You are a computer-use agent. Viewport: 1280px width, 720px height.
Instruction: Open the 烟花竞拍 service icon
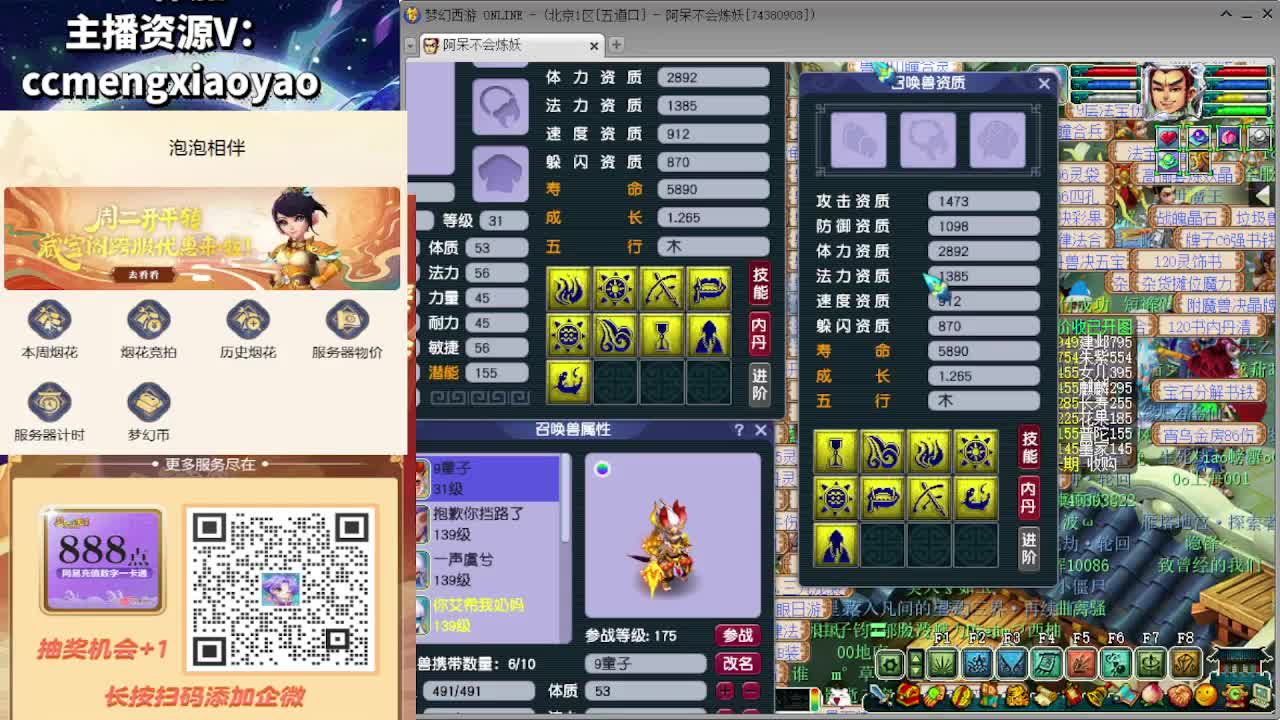coord(148,320)
